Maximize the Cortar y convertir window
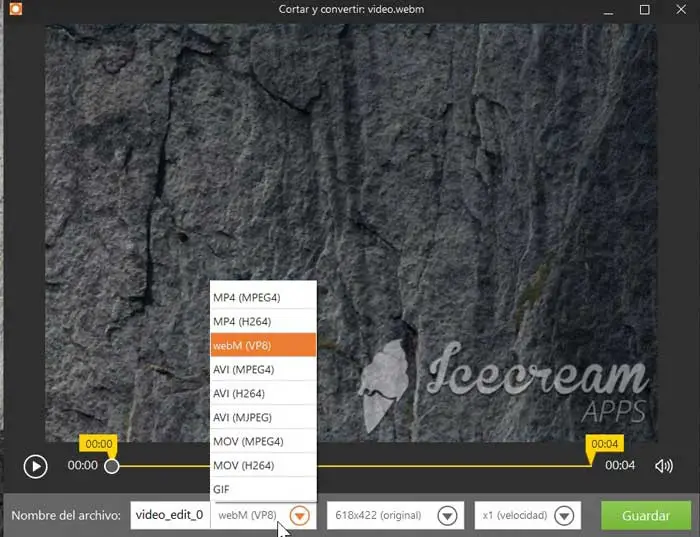 tap(645, 9)
